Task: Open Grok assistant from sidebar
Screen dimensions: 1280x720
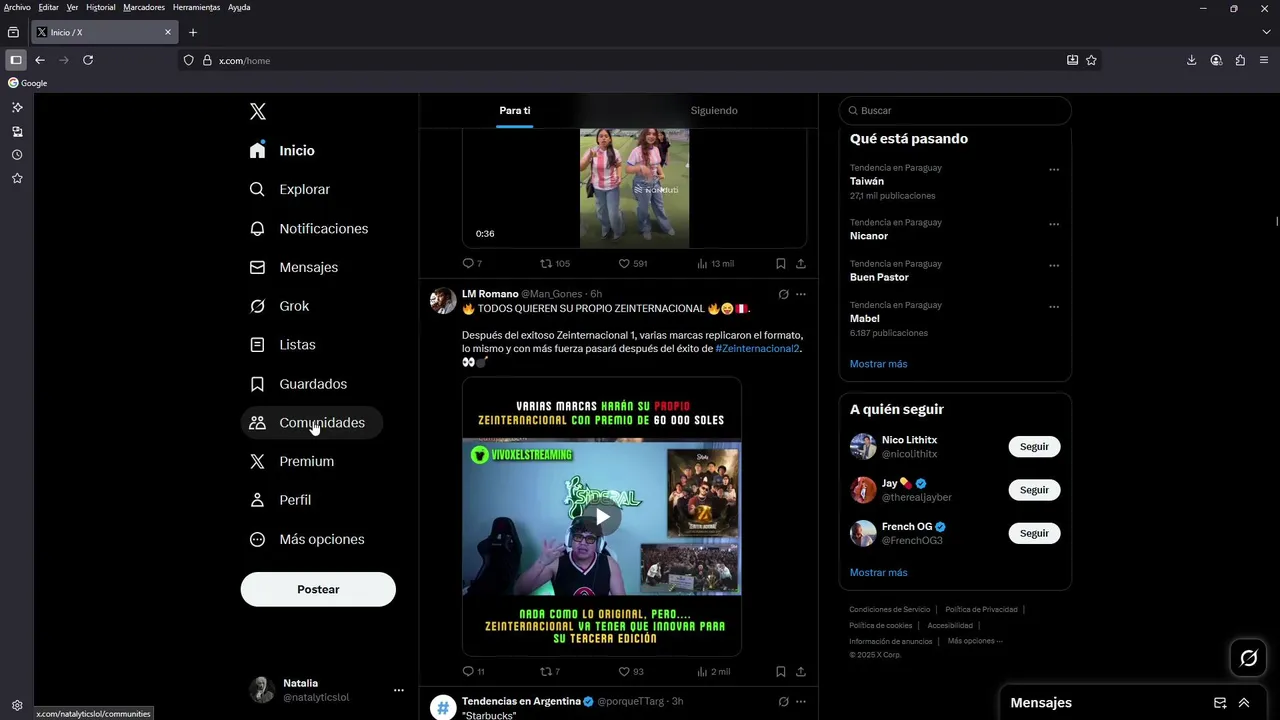Action: point(280,306)
